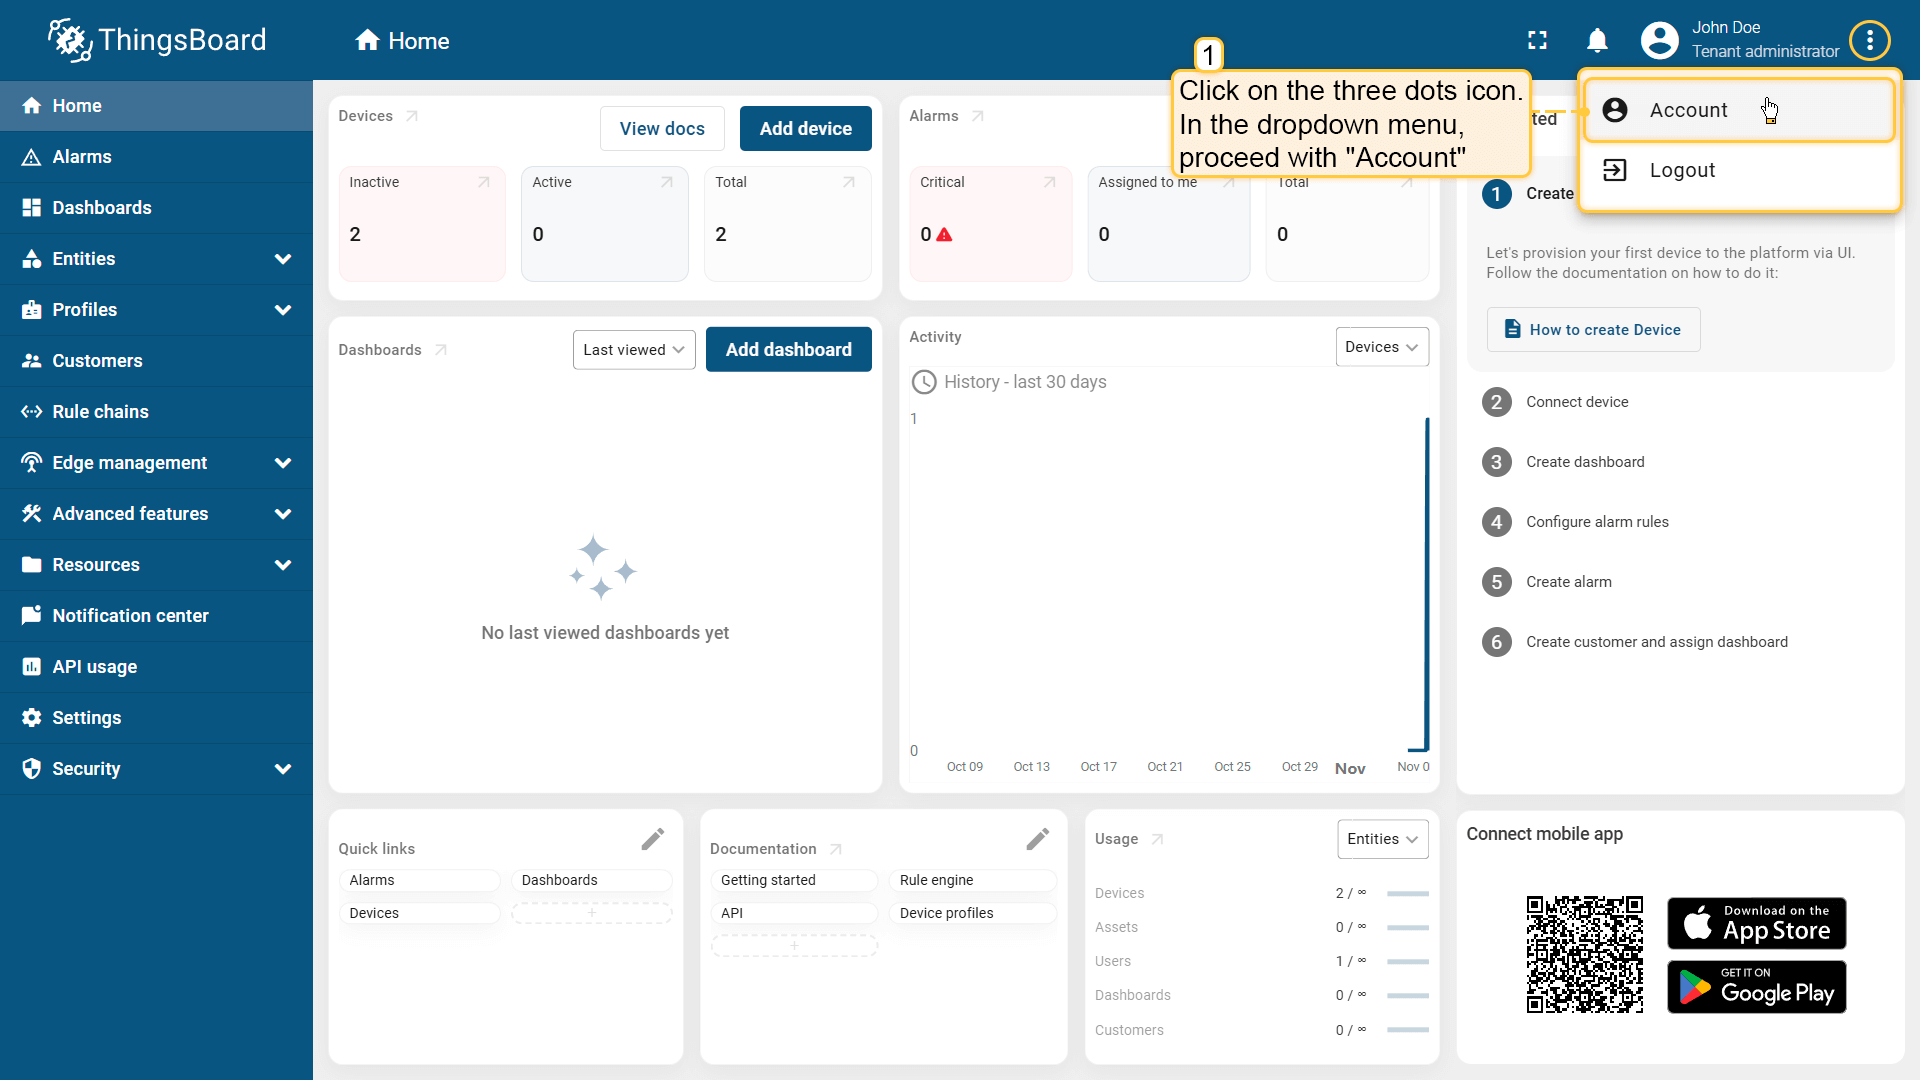The width and height of the screenshot is (1920, 1080).
Task: Click Google Play download badge
Action: [x=1756, y=987]
